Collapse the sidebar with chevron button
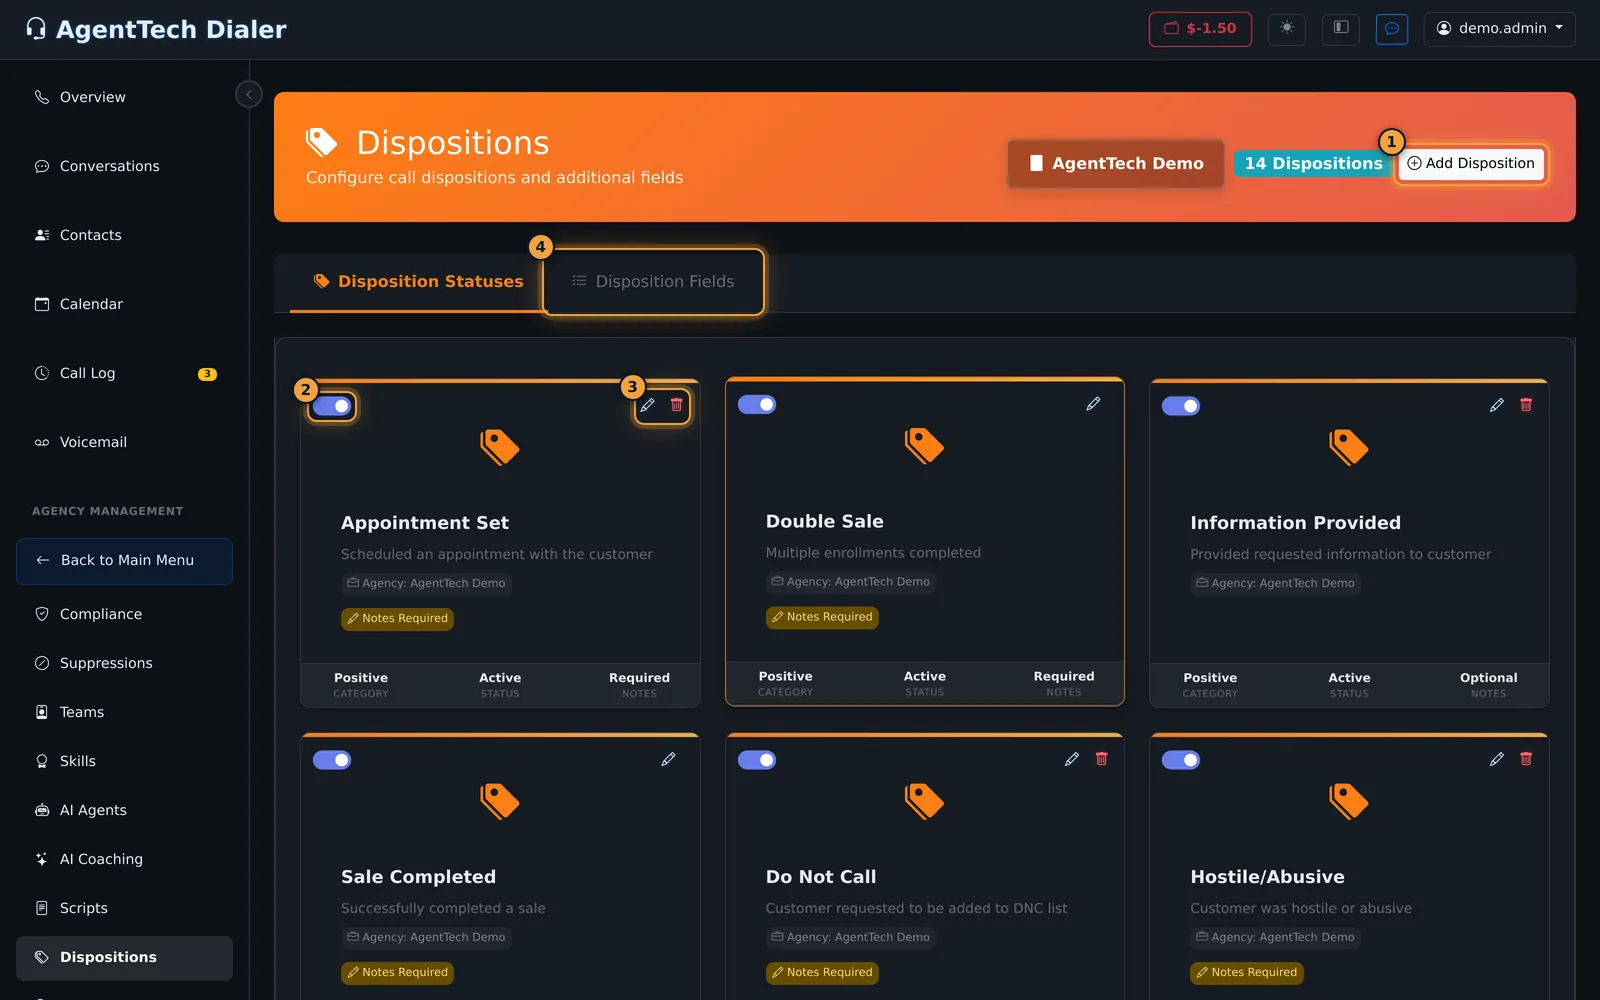1600x1000 pixels. pyautogui.click(x=249, y=94)
